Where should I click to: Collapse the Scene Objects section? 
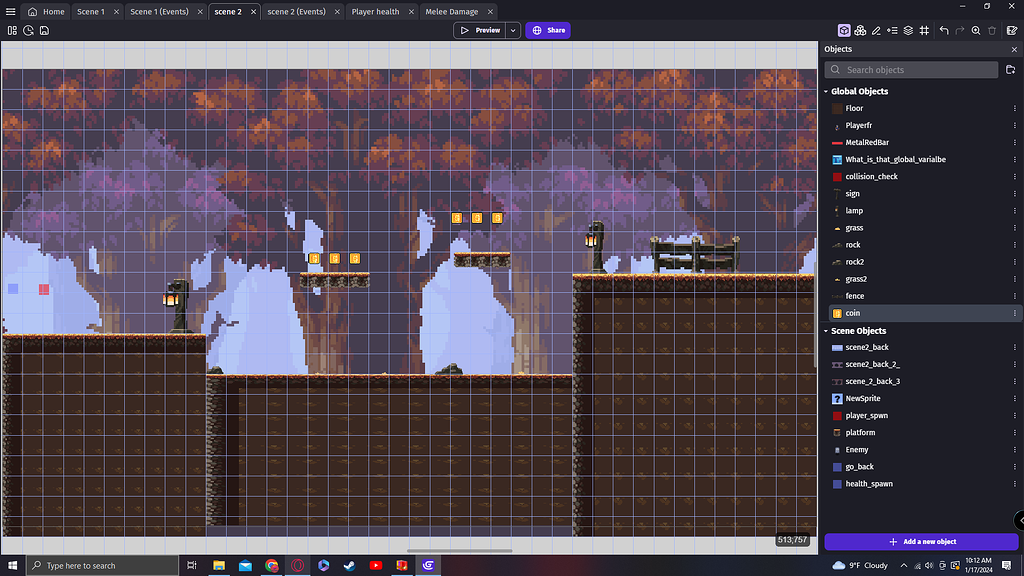825,330
